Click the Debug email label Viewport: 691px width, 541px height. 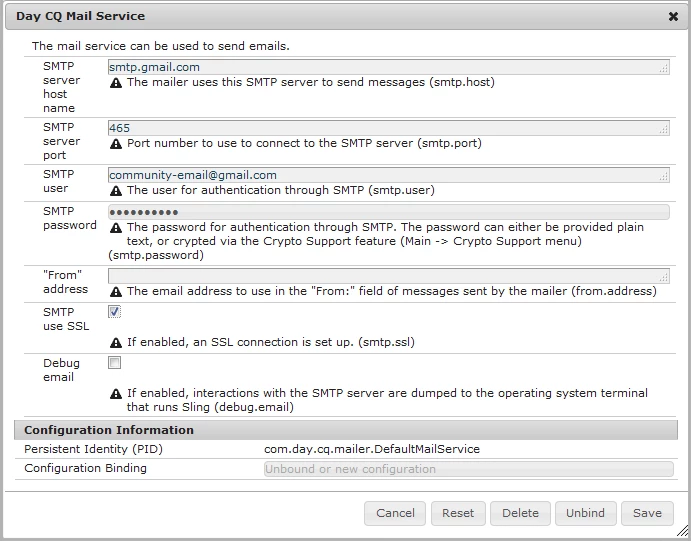[61, 370]
